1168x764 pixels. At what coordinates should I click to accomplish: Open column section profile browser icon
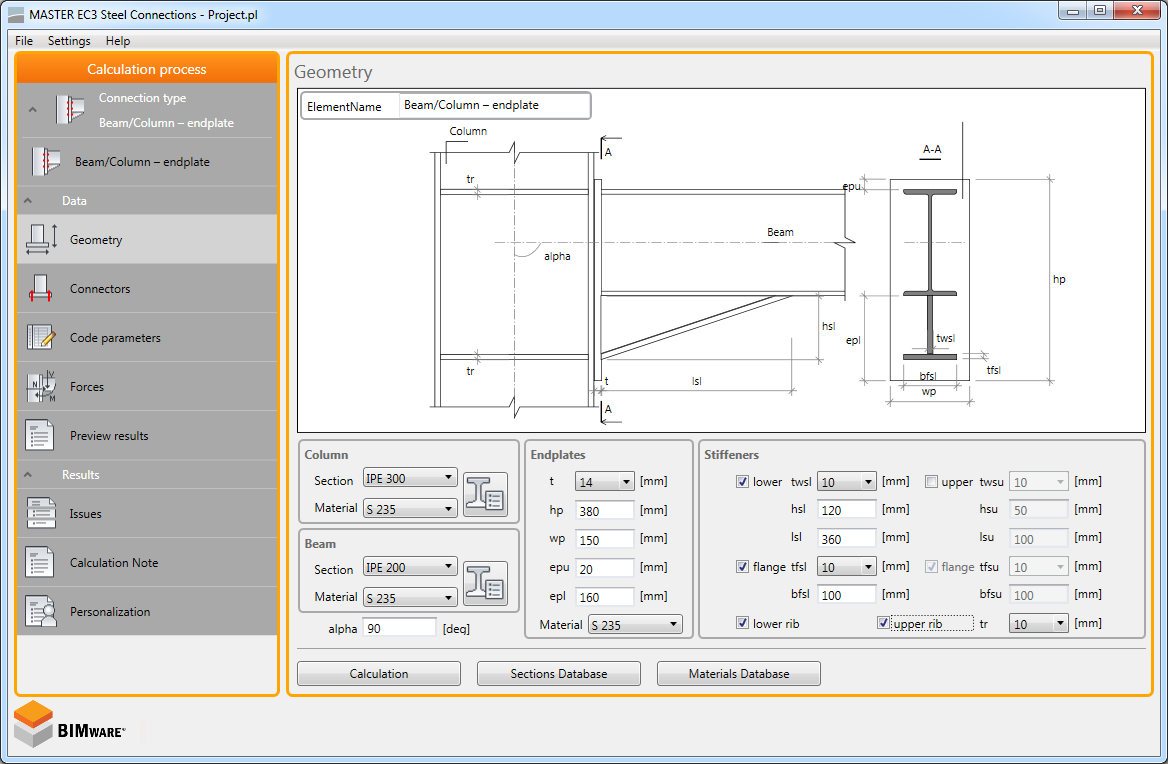click(x=485, y=494)
